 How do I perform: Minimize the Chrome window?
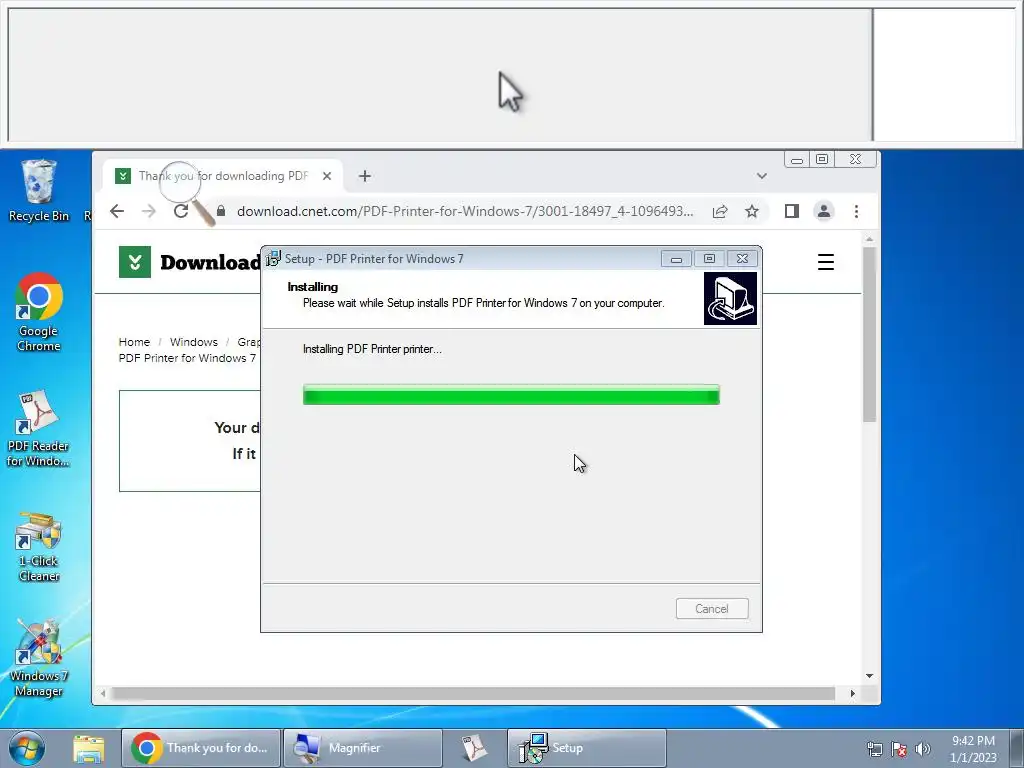[797, 159]
